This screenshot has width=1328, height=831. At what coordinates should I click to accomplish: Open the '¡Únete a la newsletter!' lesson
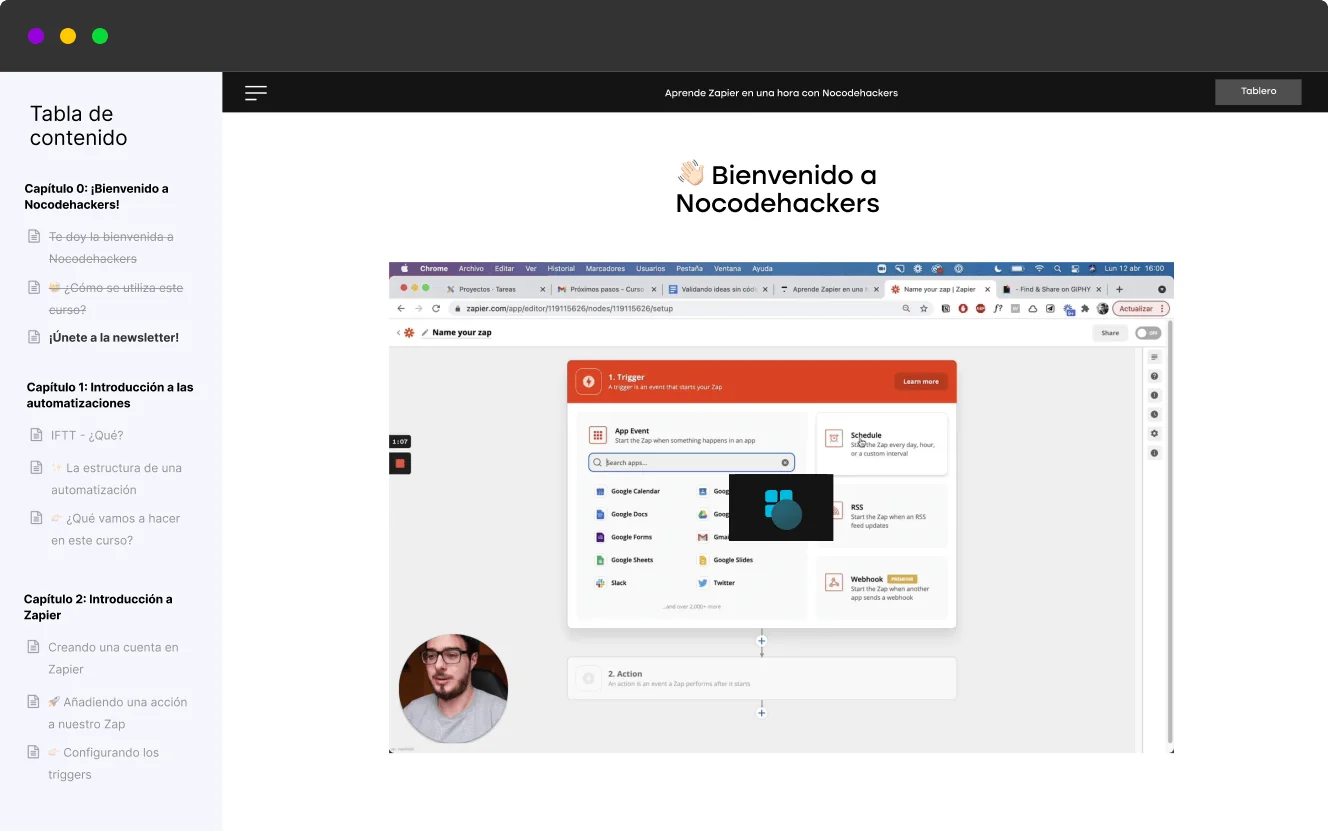coord(113,338)
